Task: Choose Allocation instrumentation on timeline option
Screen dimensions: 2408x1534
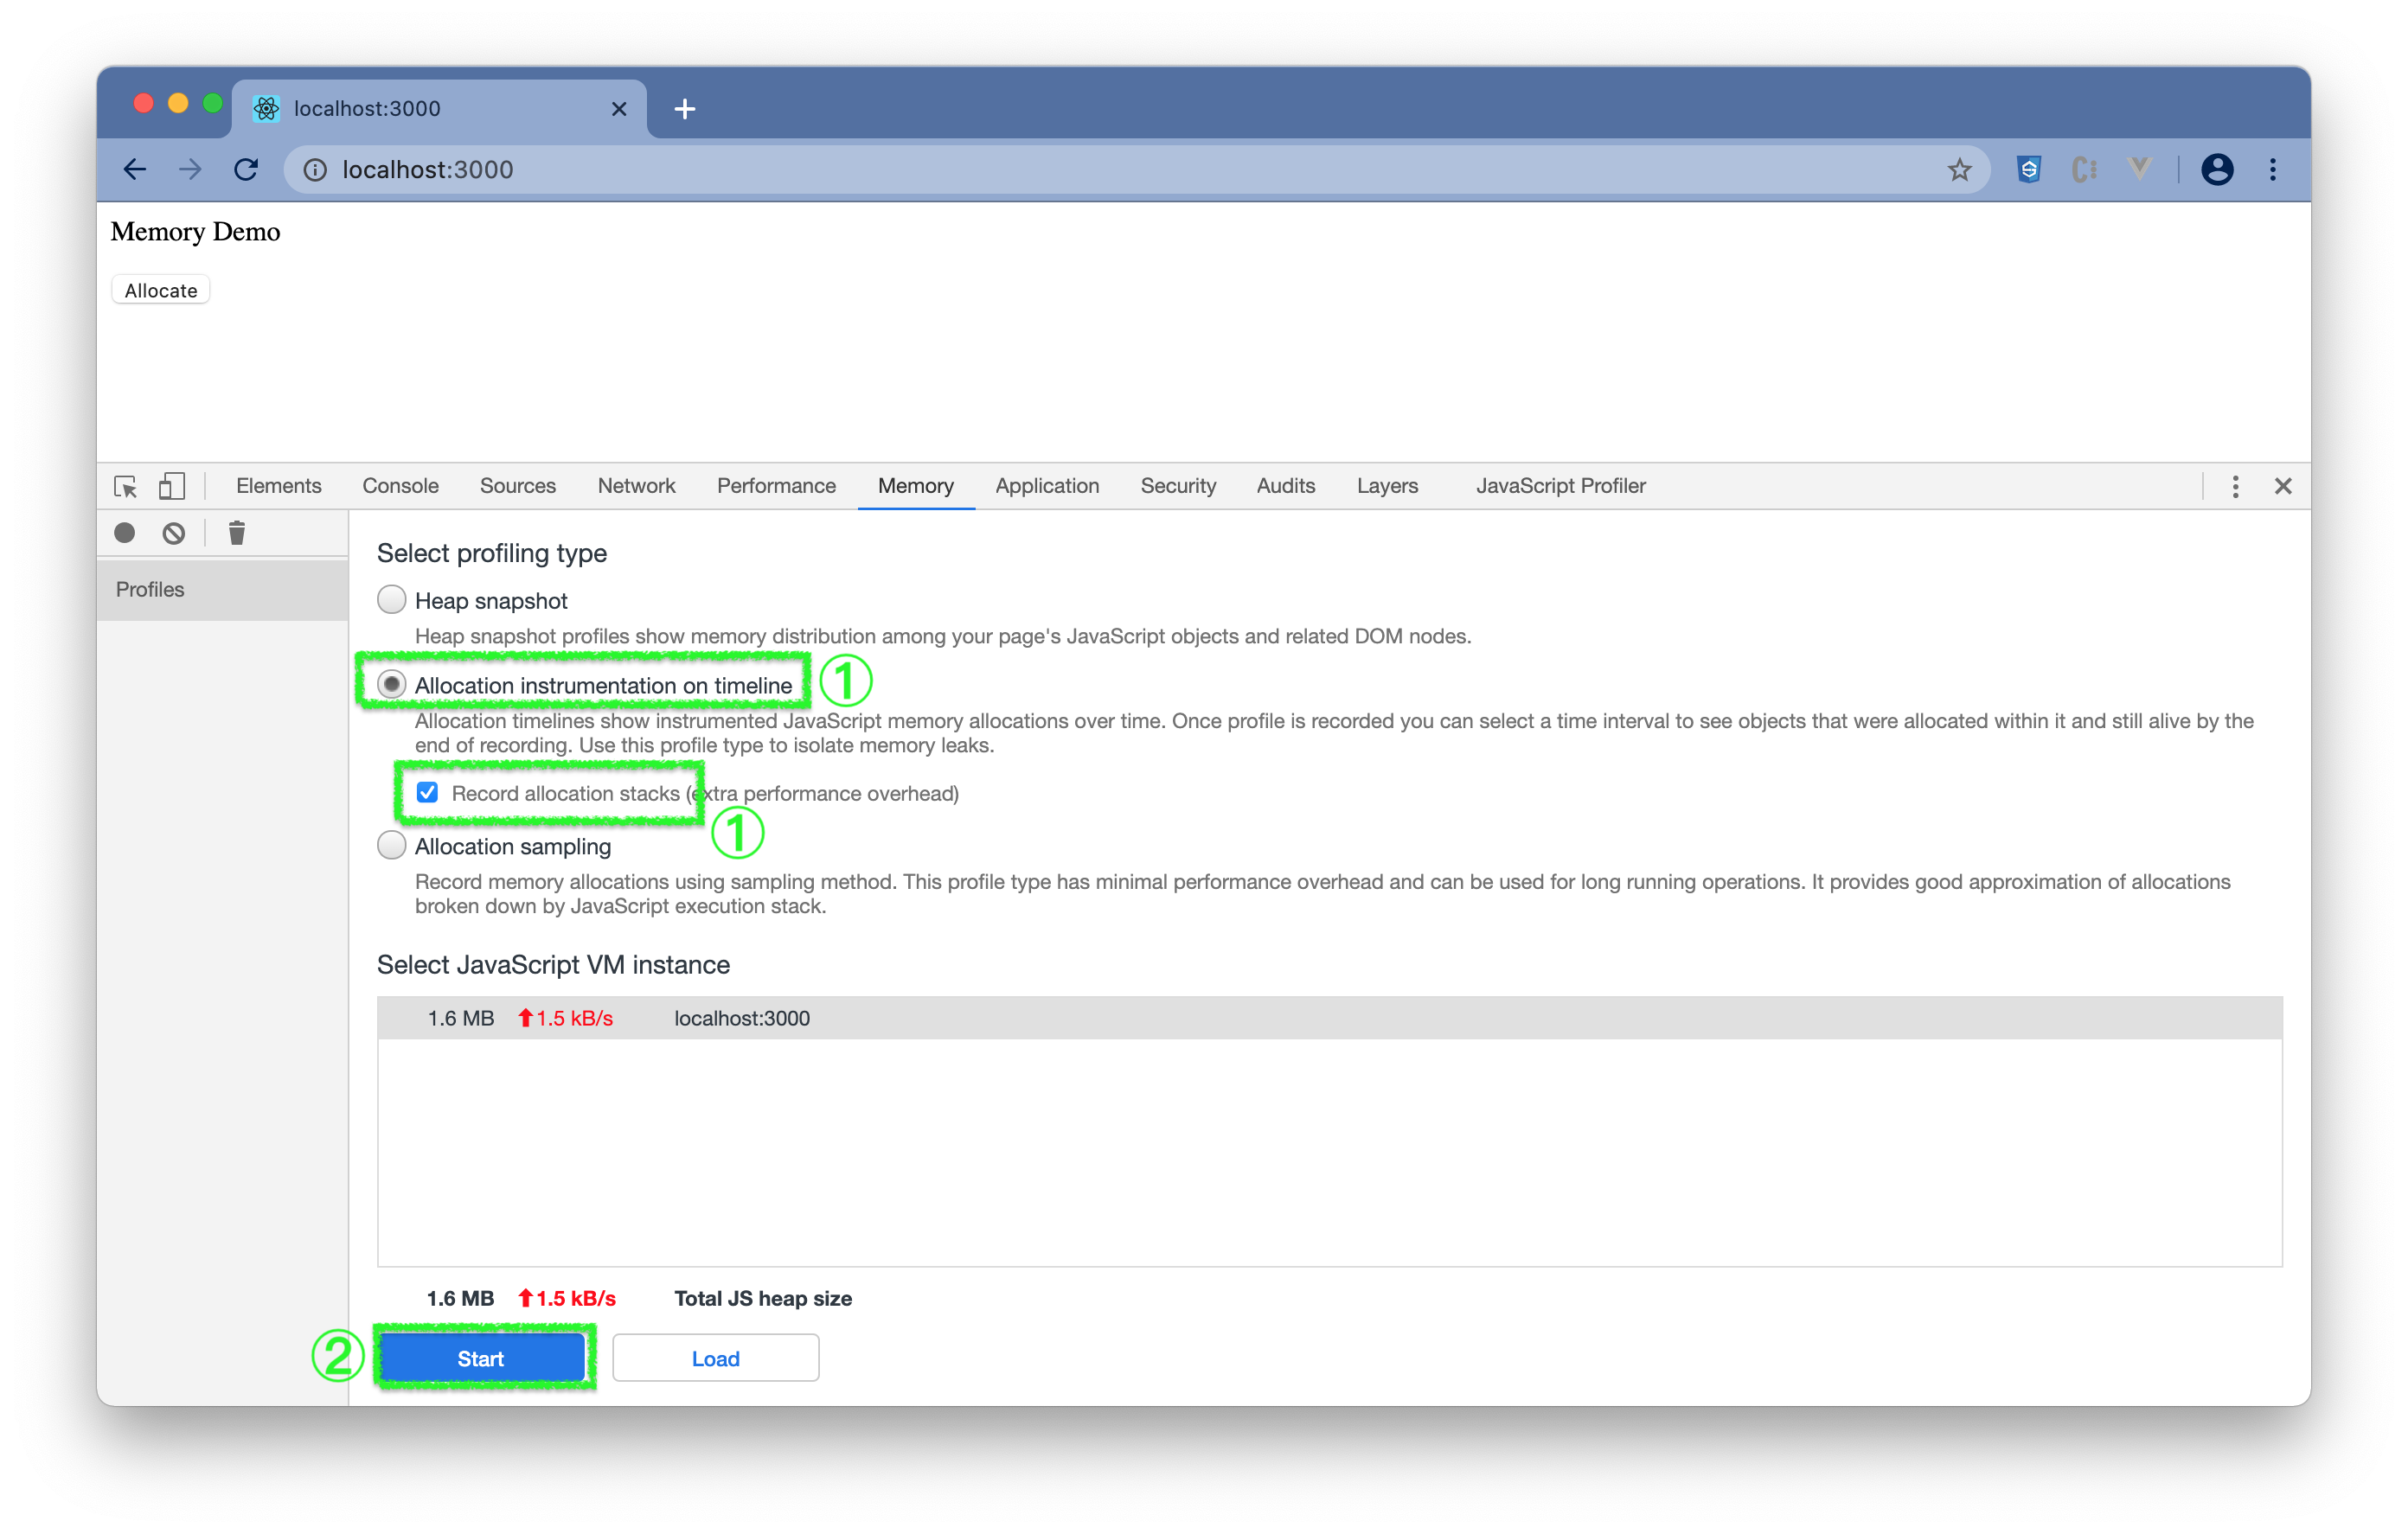Action: click(x=392, y=685)
